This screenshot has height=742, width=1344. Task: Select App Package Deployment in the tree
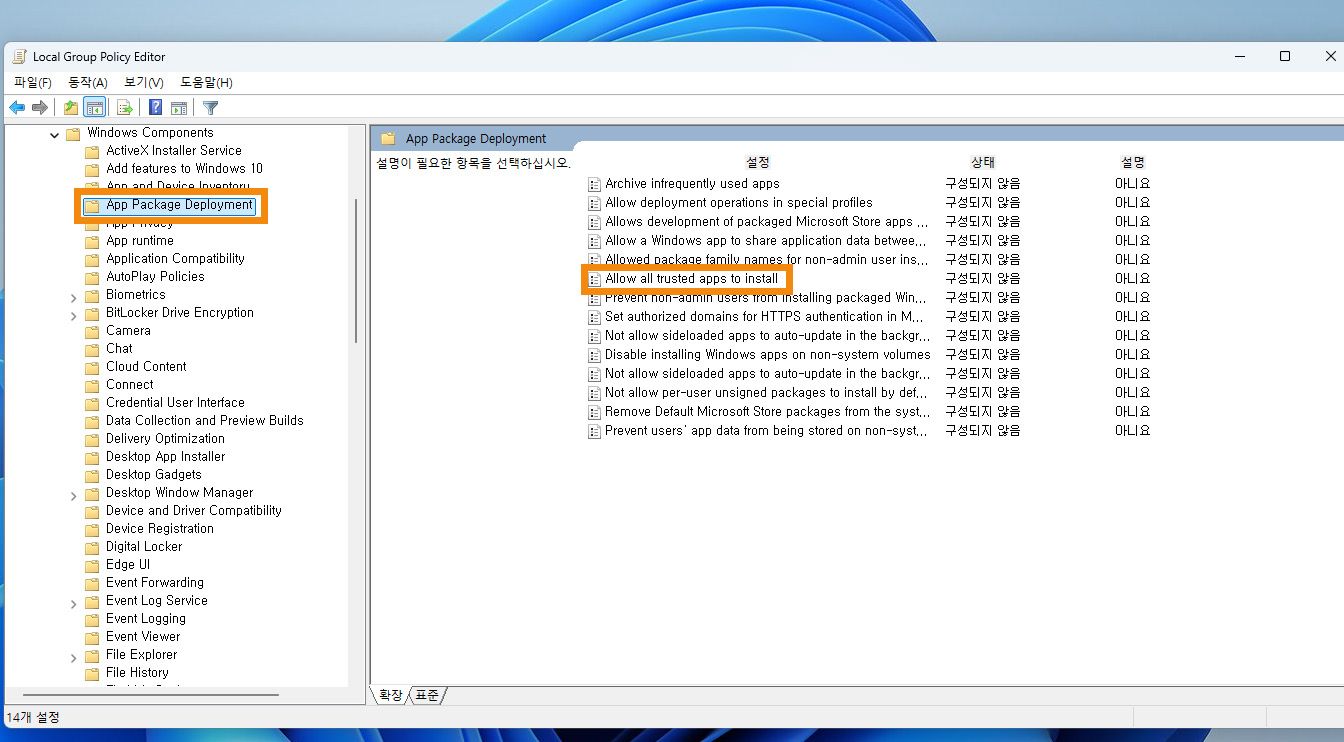pyautogui.click(x=180, y=205)
